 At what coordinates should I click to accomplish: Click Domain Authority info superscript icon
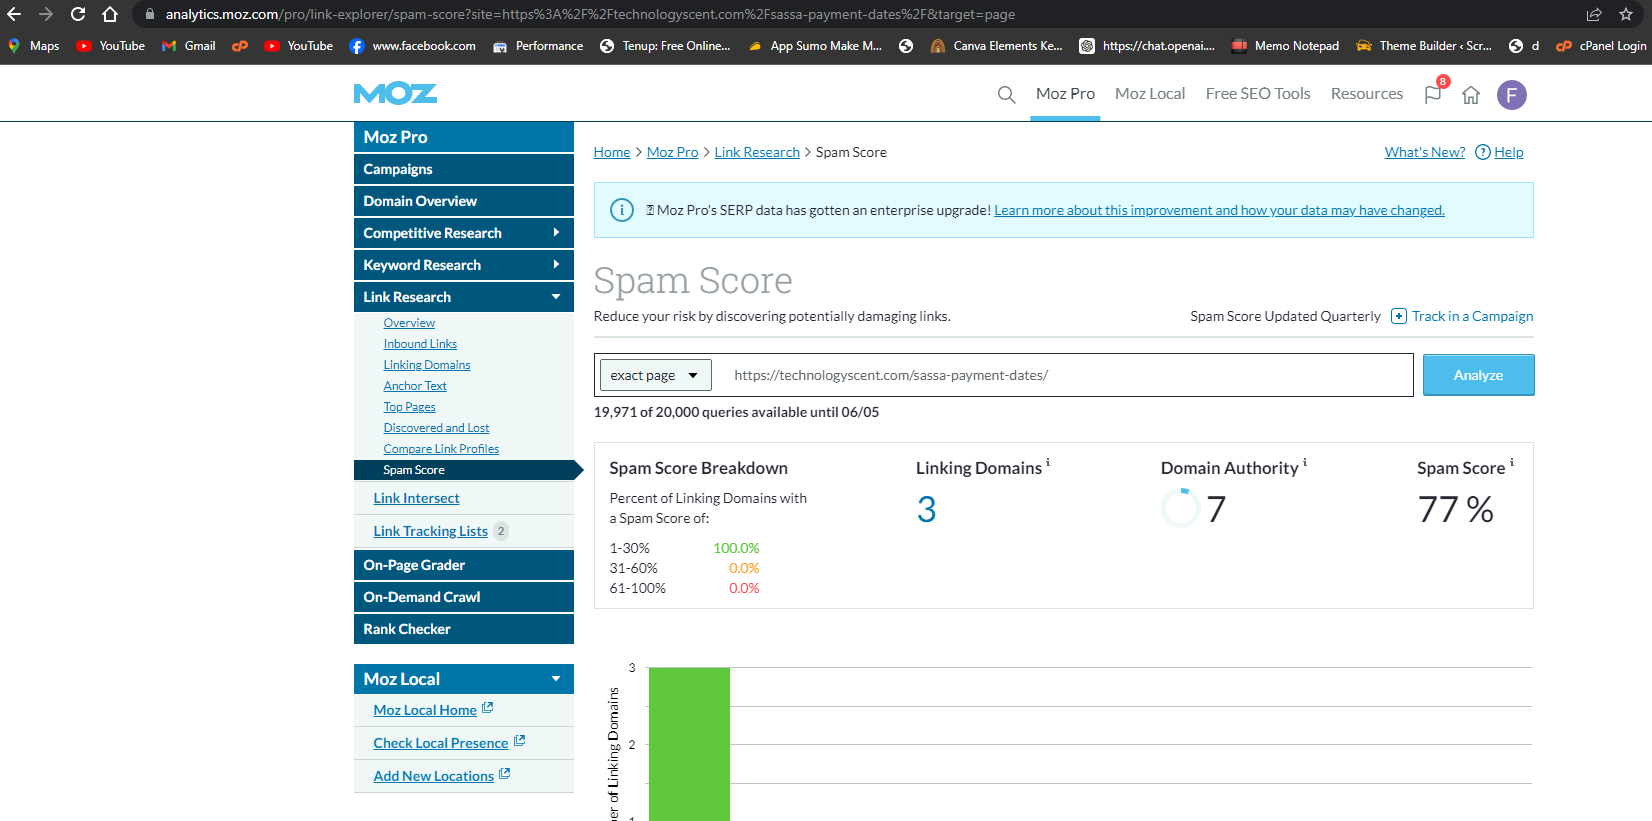[1305, 463]
